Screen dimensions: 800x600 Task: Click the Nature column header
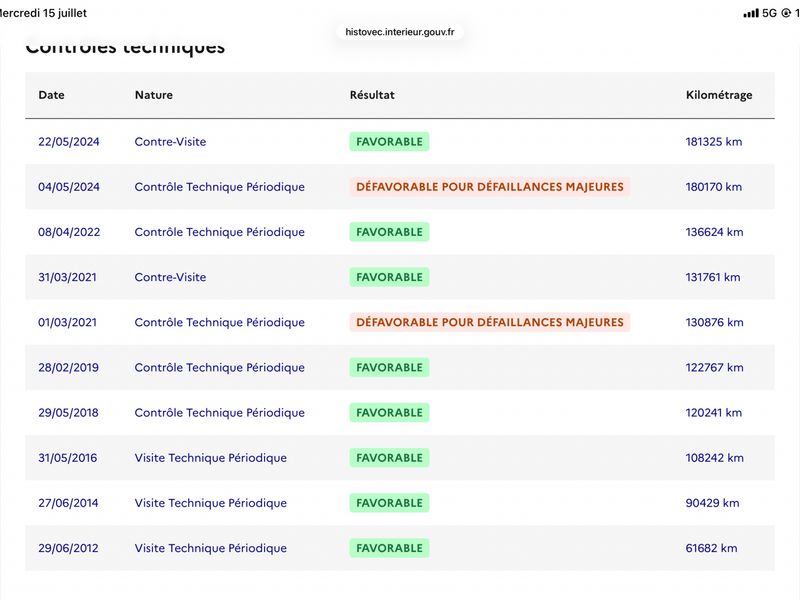pyautogui.click(x=154, y=95)
